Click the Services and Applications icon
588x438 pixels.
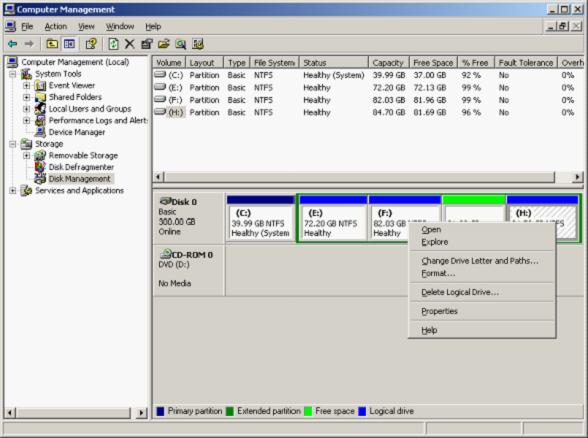(x=26, y=190)
